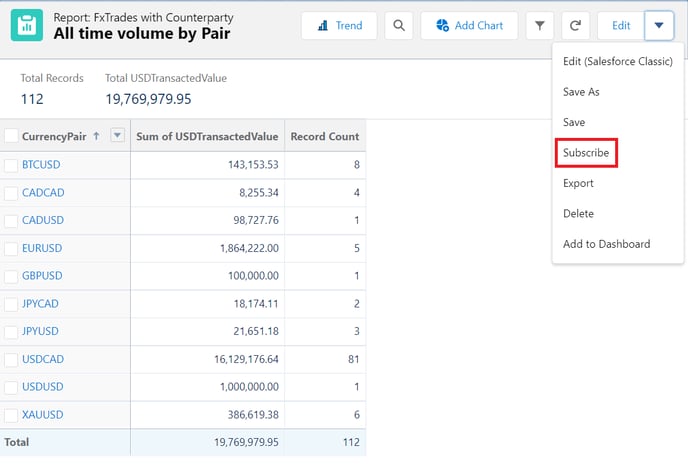
Task: Click the report icon beside the title
Action: click(27, 25)
